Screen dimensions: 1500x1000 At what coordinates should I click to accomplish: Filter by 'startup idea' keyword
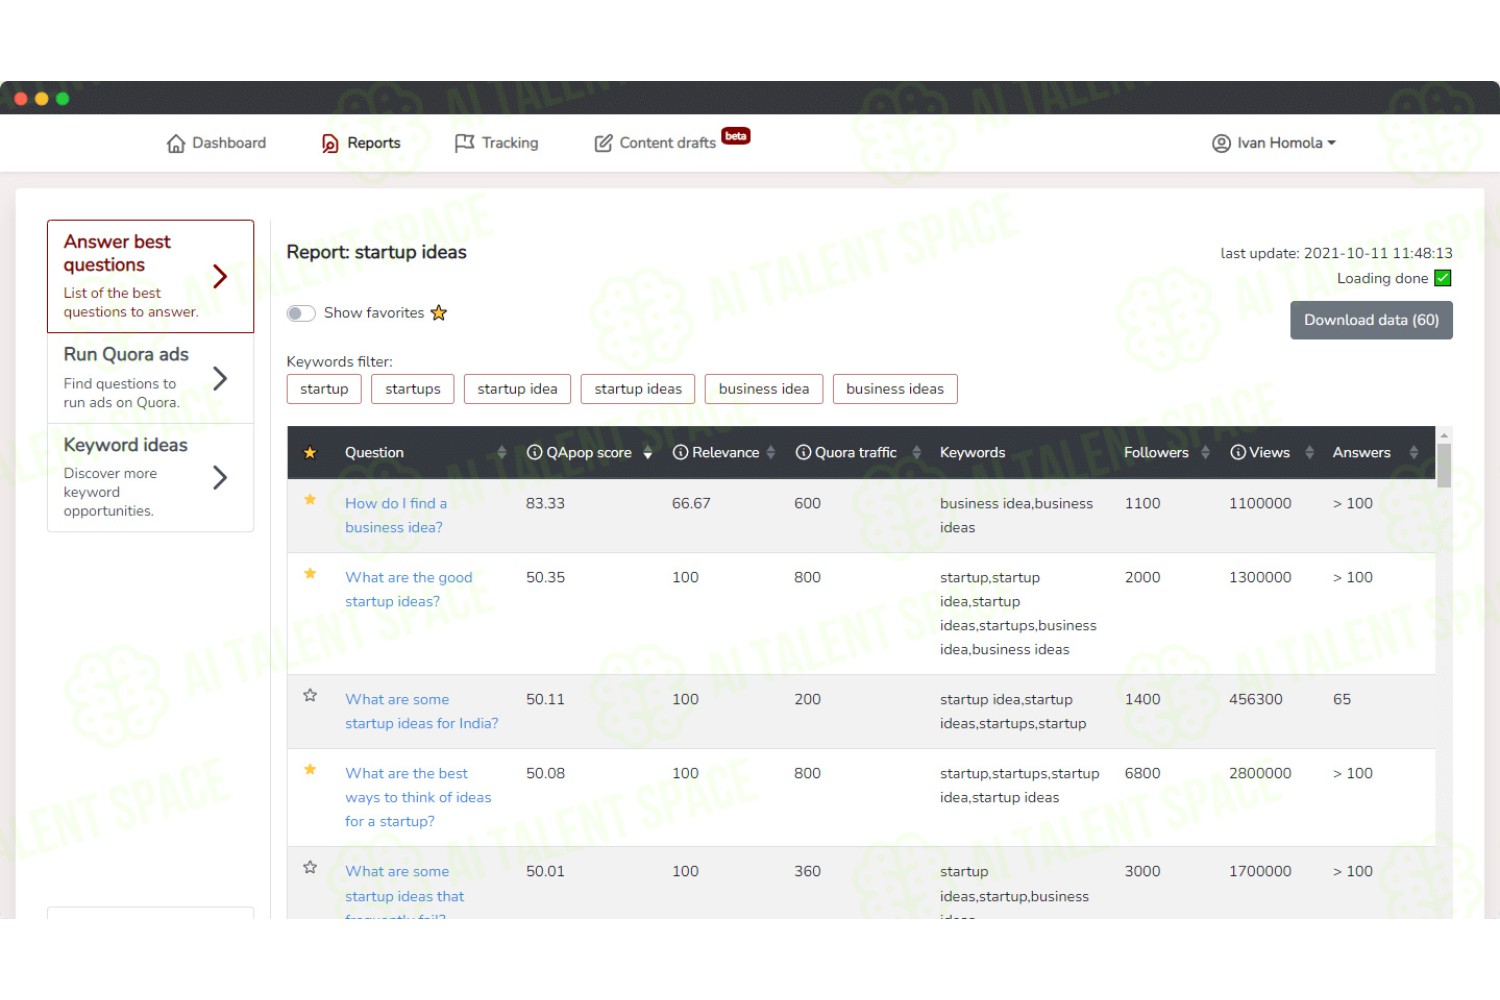tap(517, 389)
